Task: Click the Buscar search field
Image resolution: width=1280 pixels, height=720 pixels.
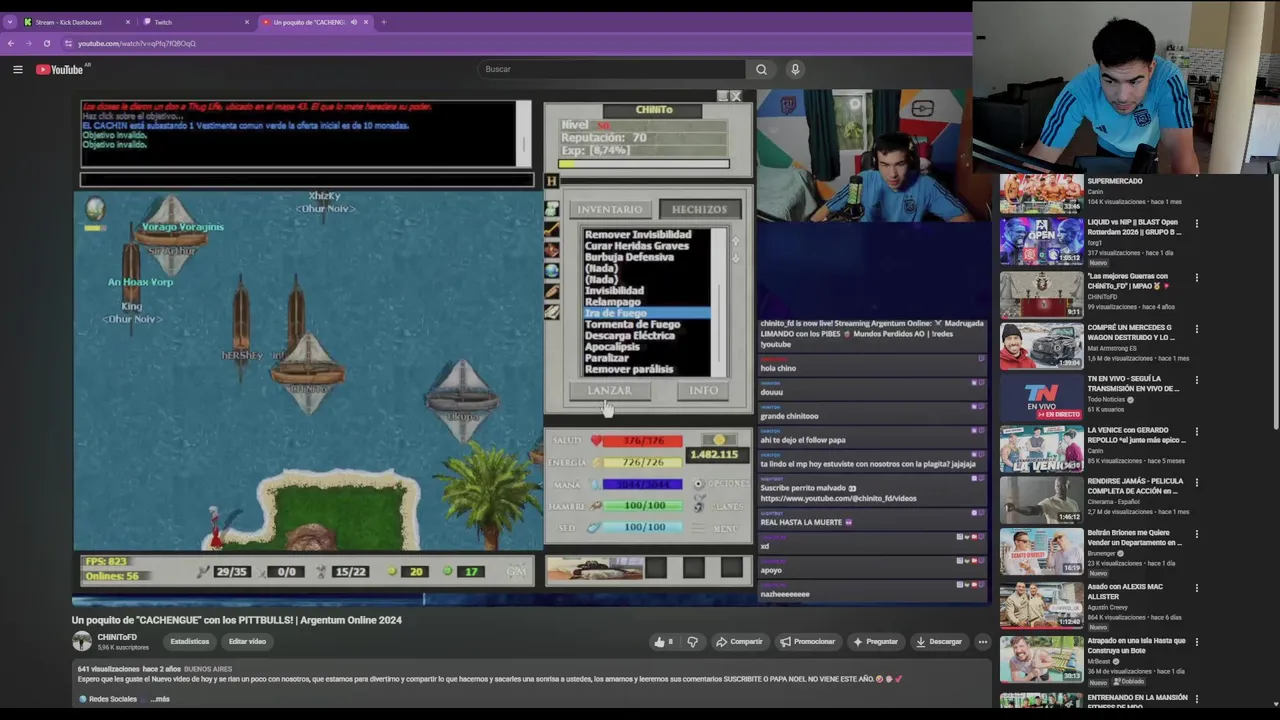Action: pos(611,69)
